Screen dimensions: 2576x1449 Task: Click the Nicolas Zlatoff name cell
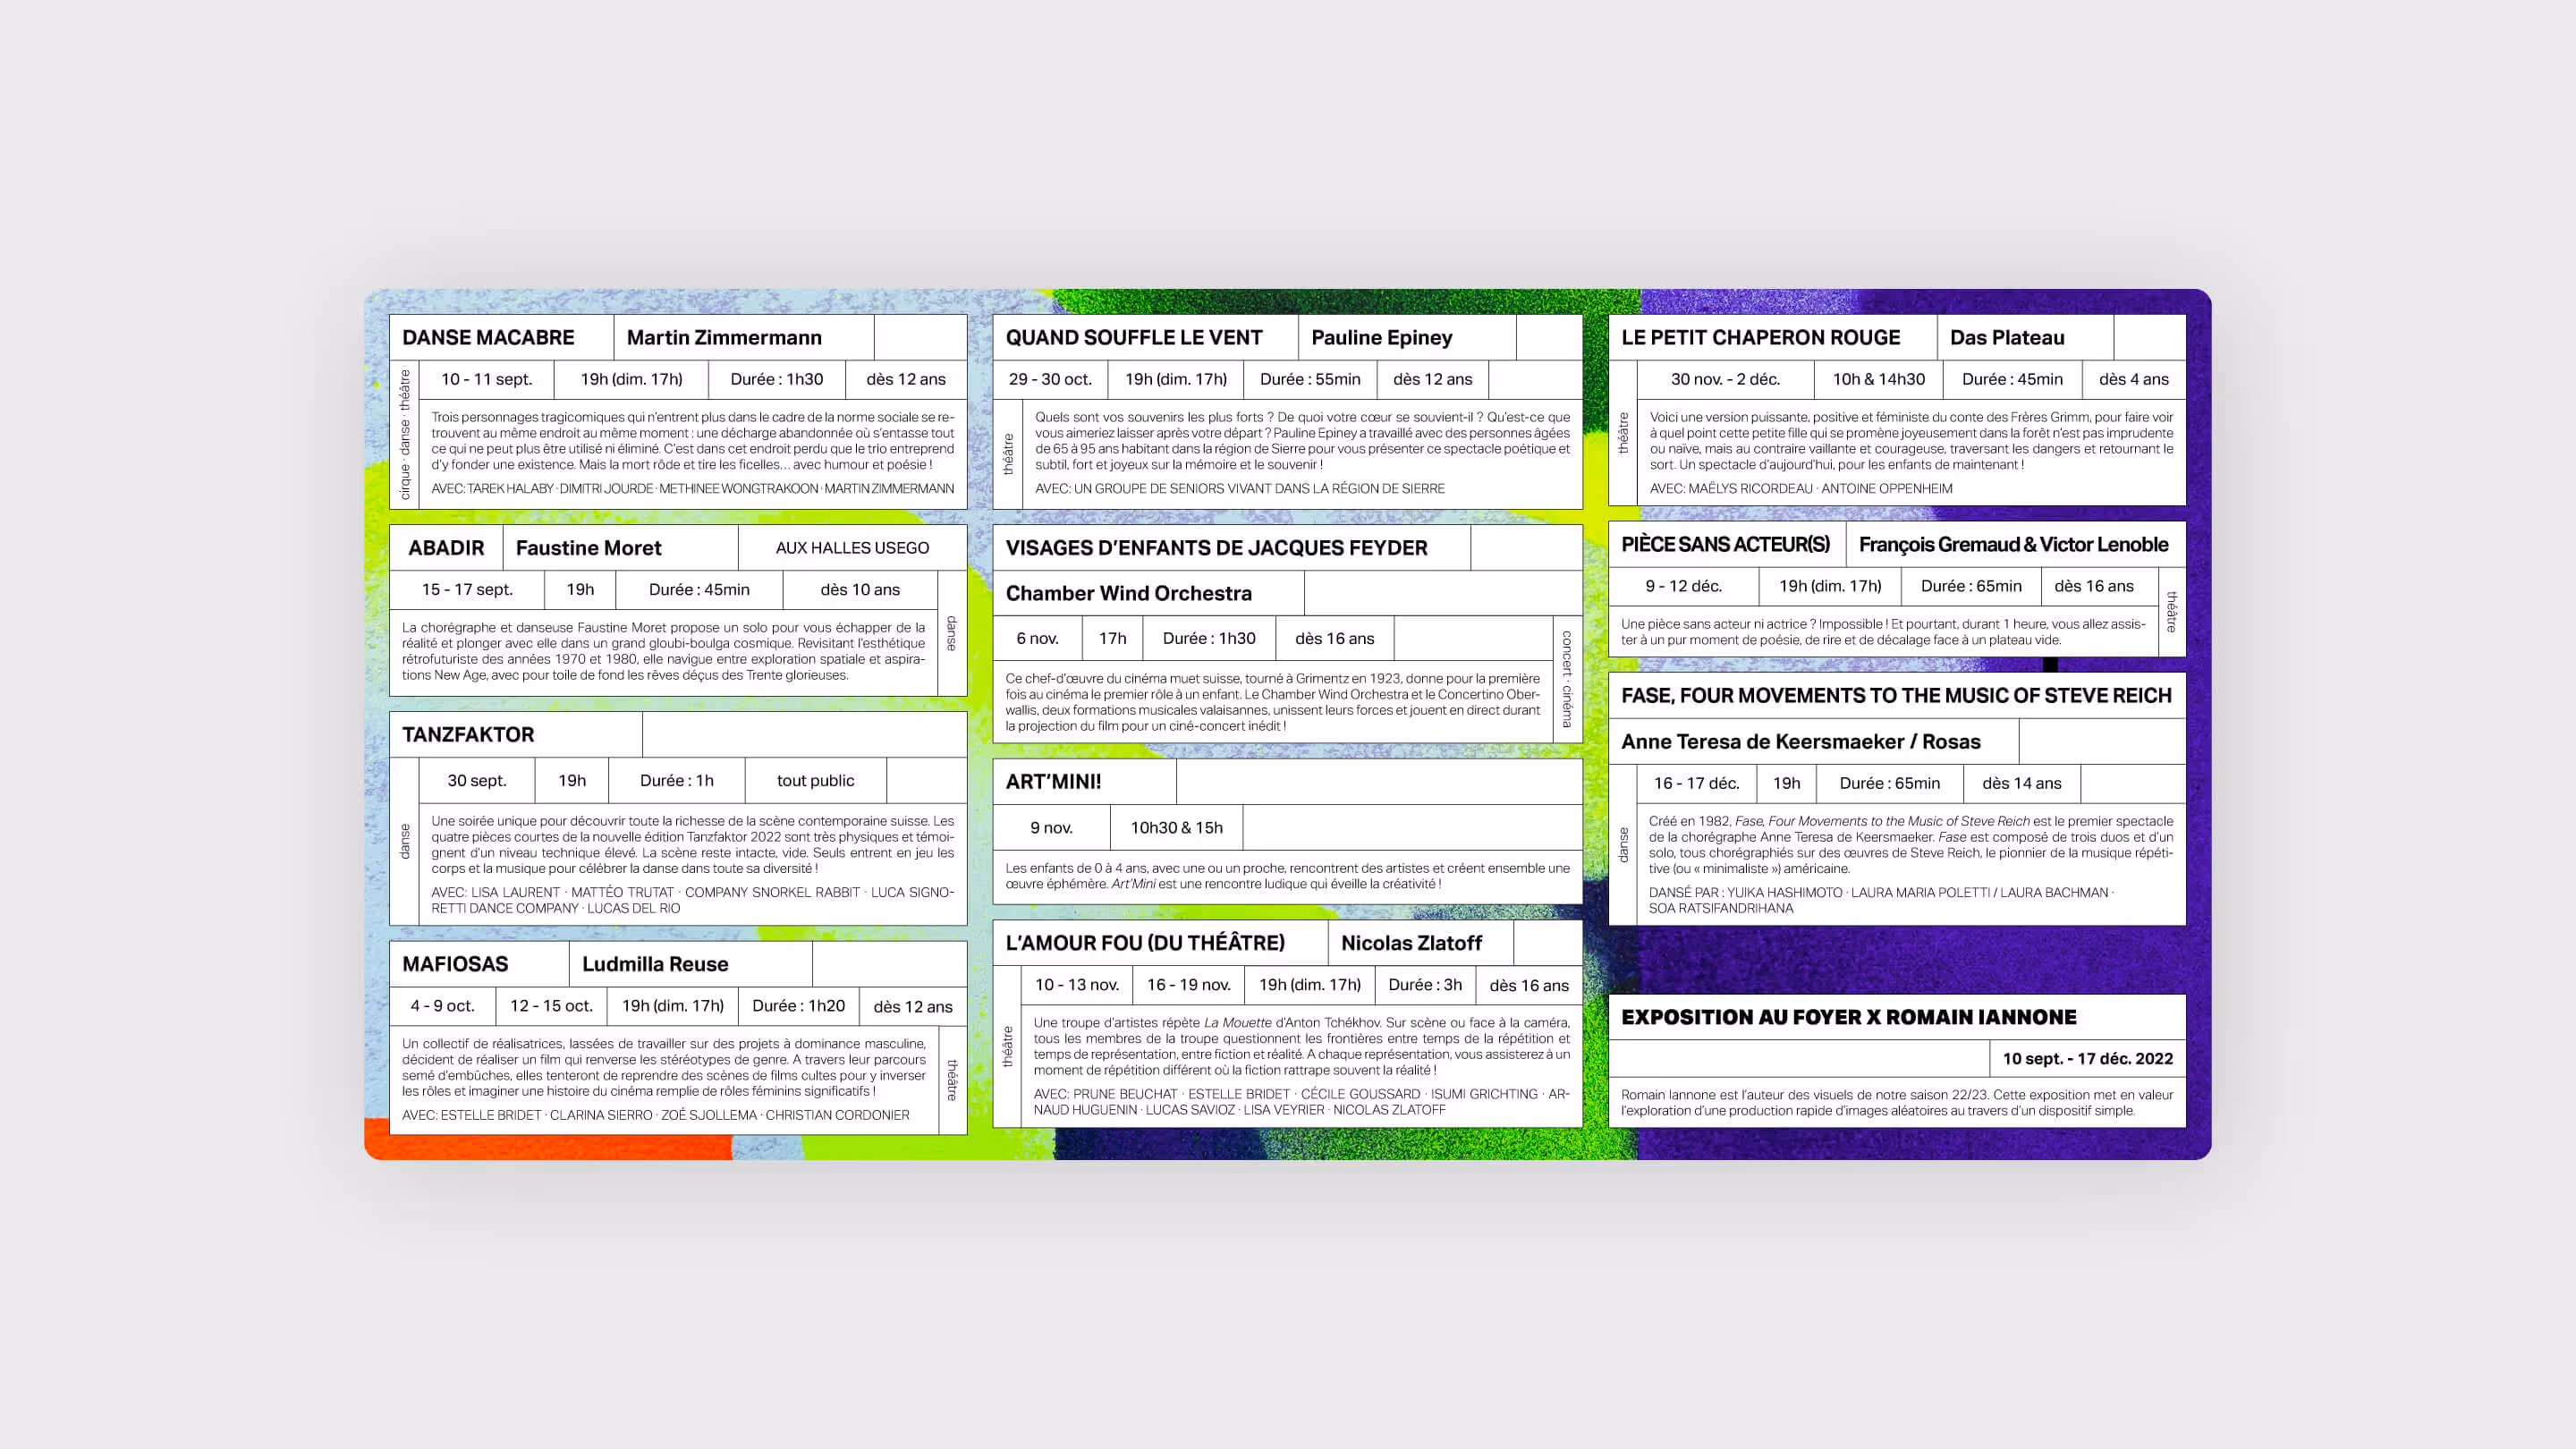(x=1412, y=943)
